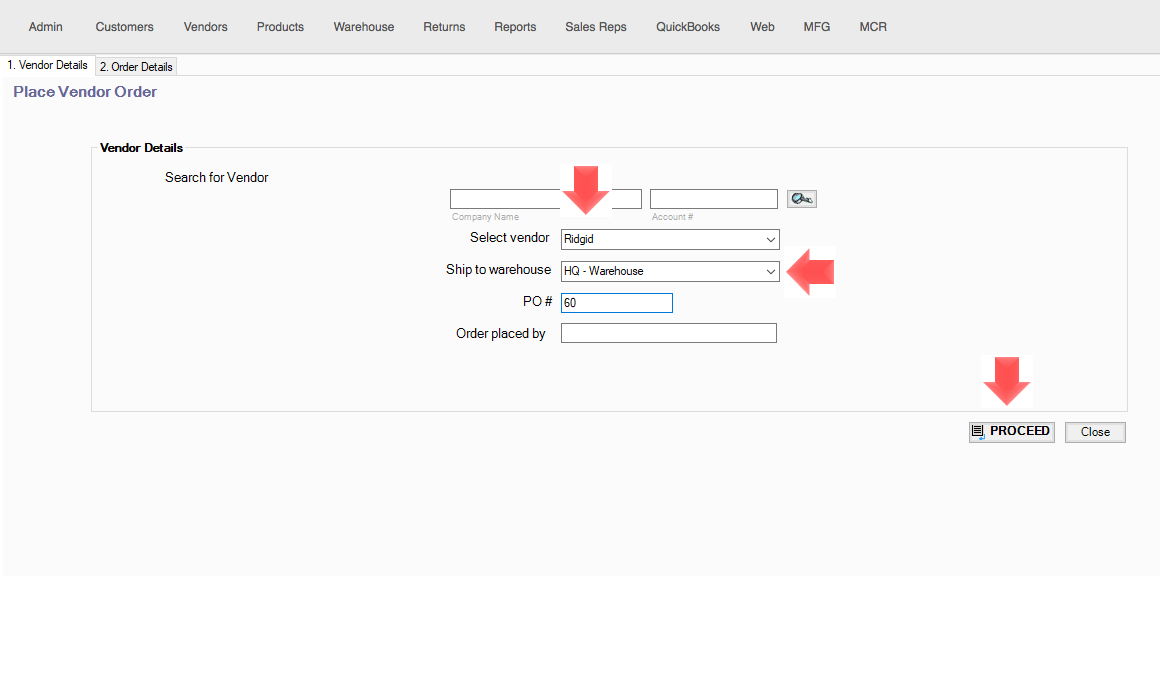The width and height of the screenshot is (1160, 691).
Task: Open the Reports menu
Action: [515, 27]
